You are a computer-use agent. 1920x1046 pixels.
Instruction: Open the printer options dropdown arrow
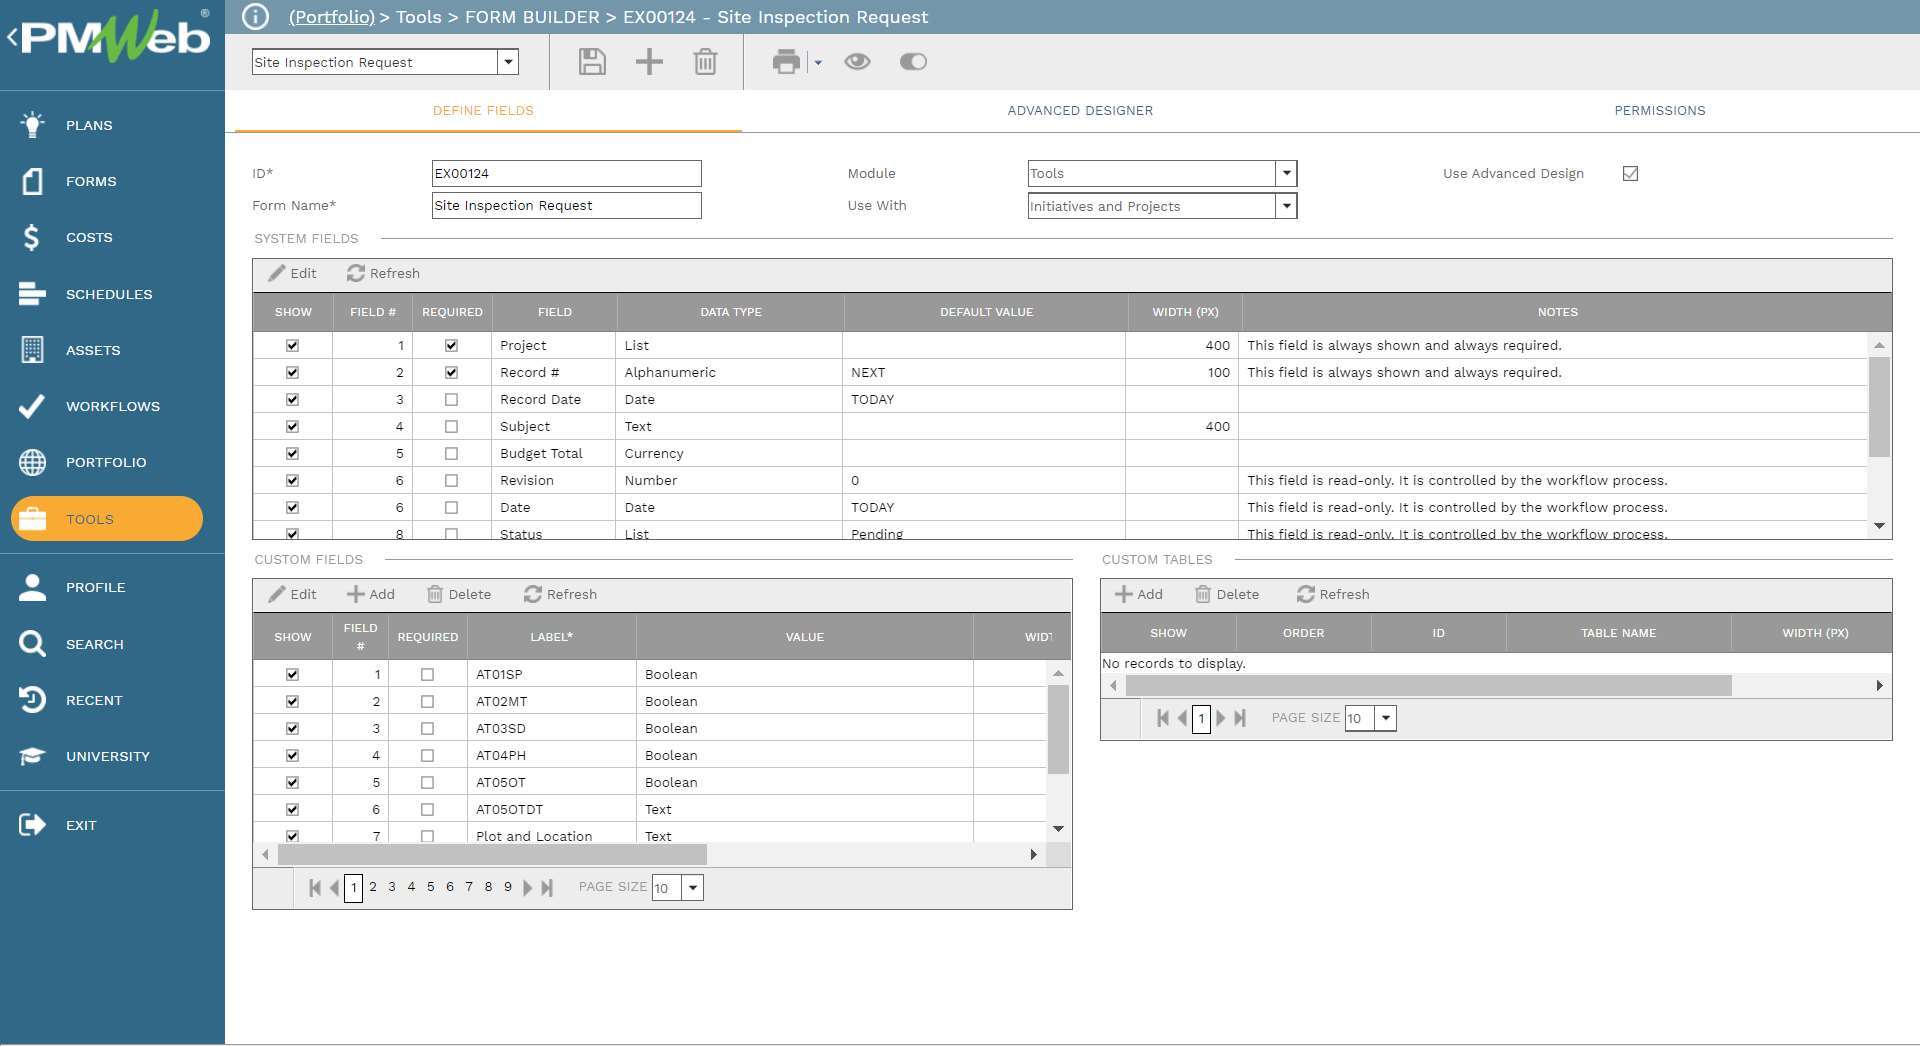tap(818, 63)
